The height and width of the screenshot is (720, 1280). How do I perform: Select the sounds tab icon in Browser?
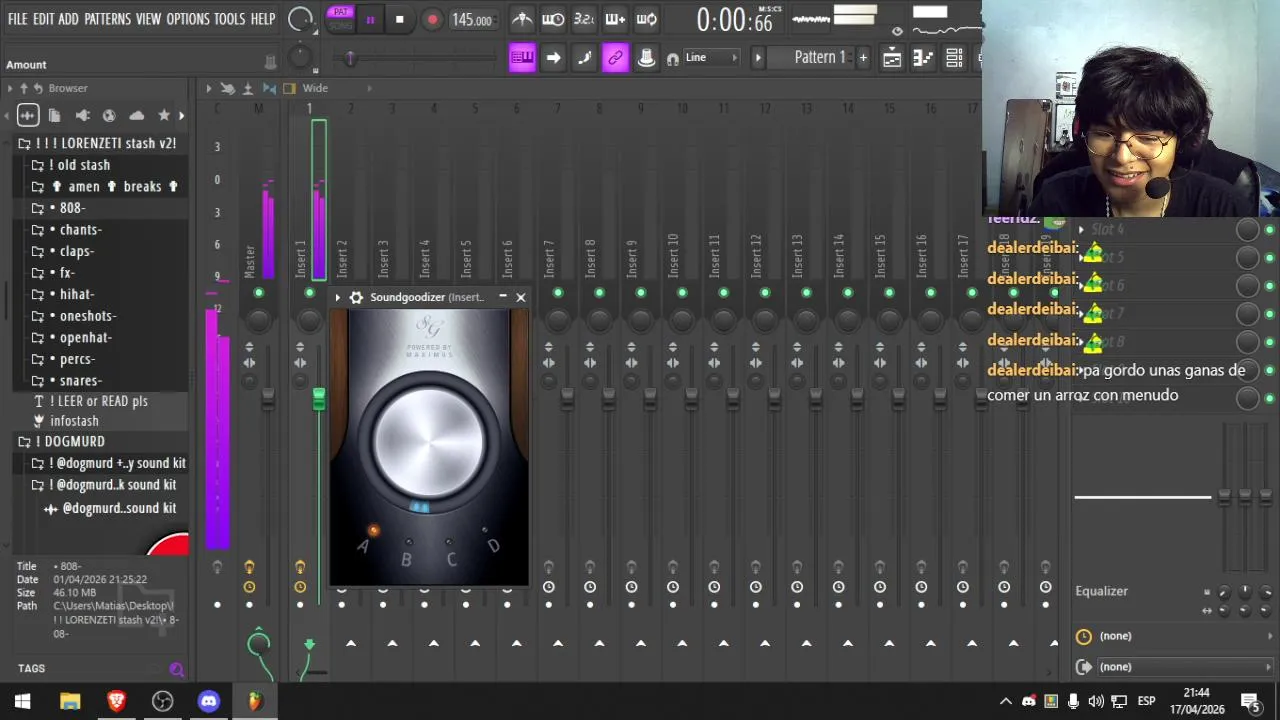[27, 115]
